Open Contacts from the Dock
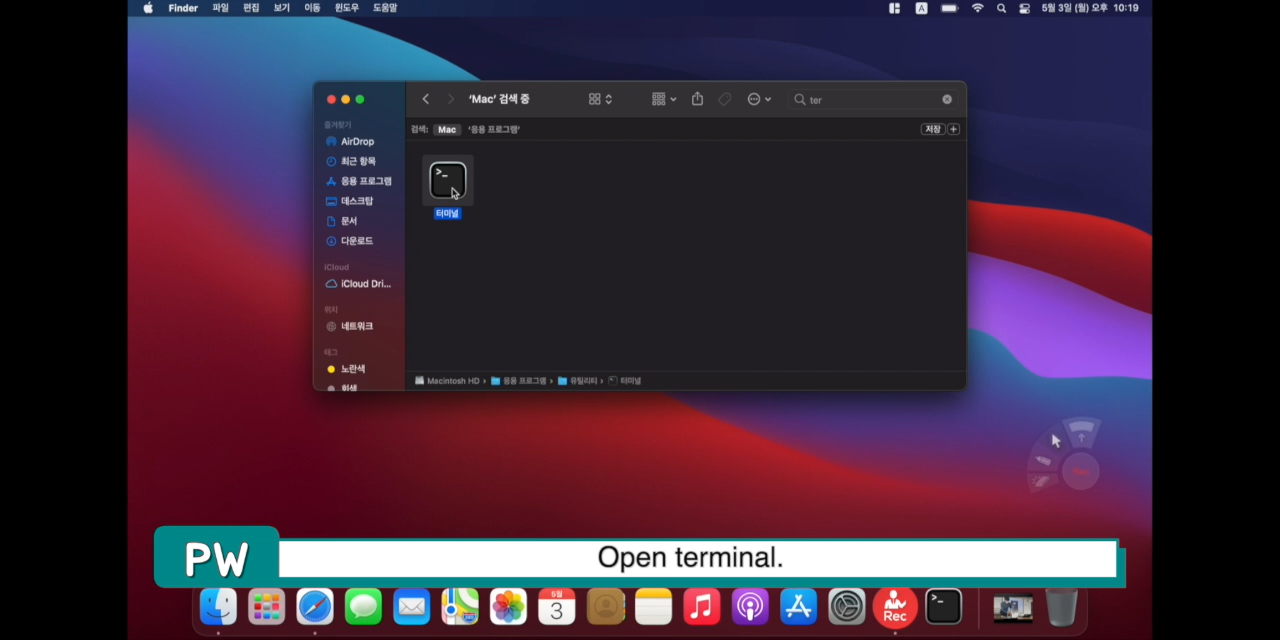The height and width of the screenshot is (640, 1280). point(605,606)
